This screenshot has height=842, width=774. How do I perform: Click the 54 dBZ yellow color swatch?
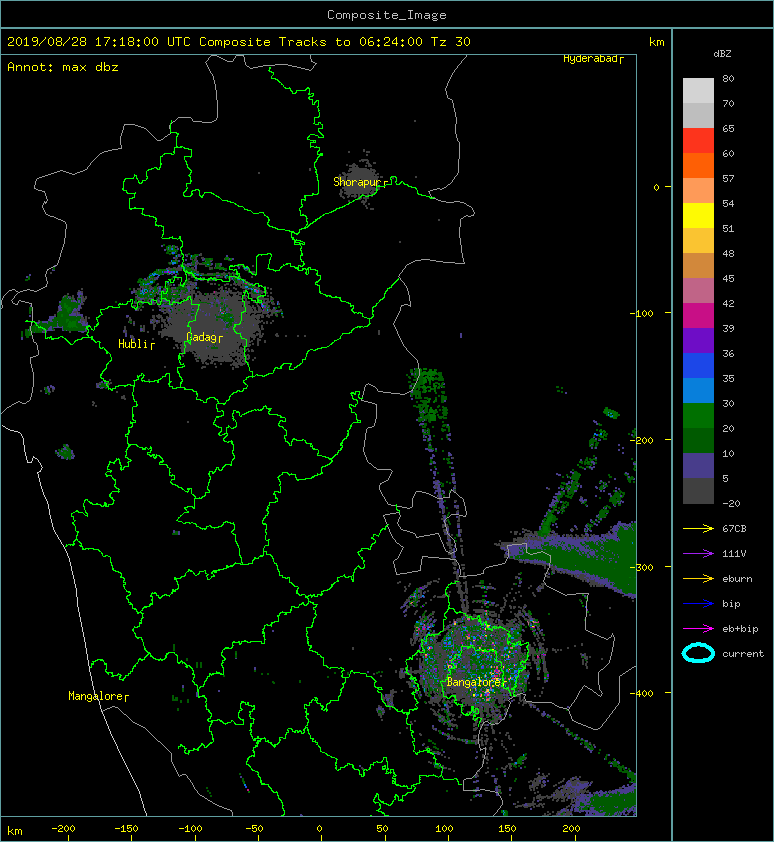coord(698,215)
